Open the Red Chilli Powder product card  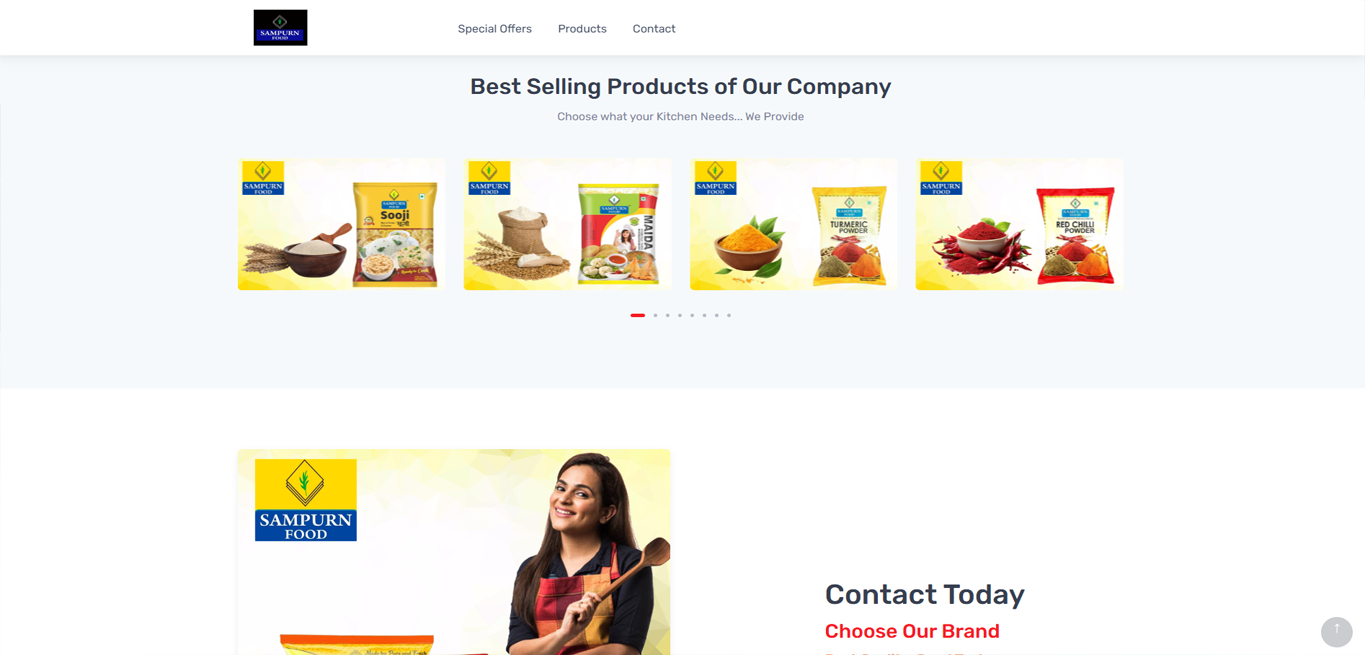[1019, 224]
